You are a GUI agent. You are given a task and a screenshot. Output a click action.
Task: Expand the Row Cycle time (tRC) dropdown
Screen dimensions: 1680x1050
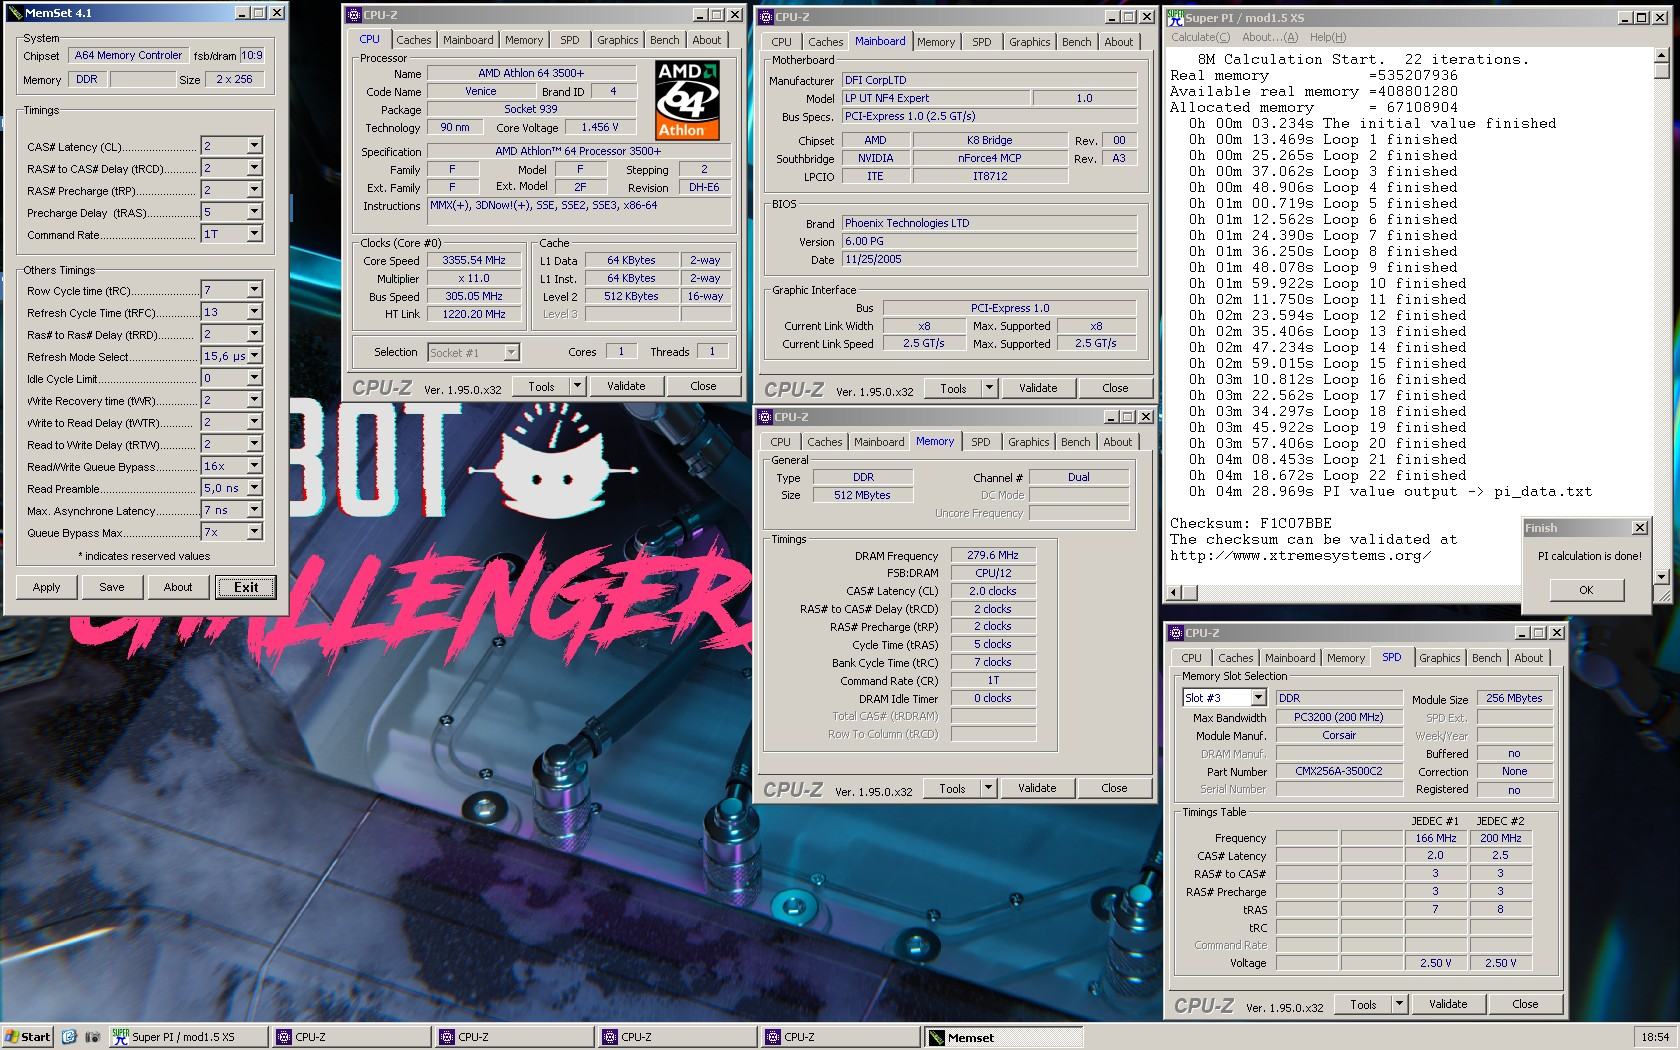pos(254,290)
